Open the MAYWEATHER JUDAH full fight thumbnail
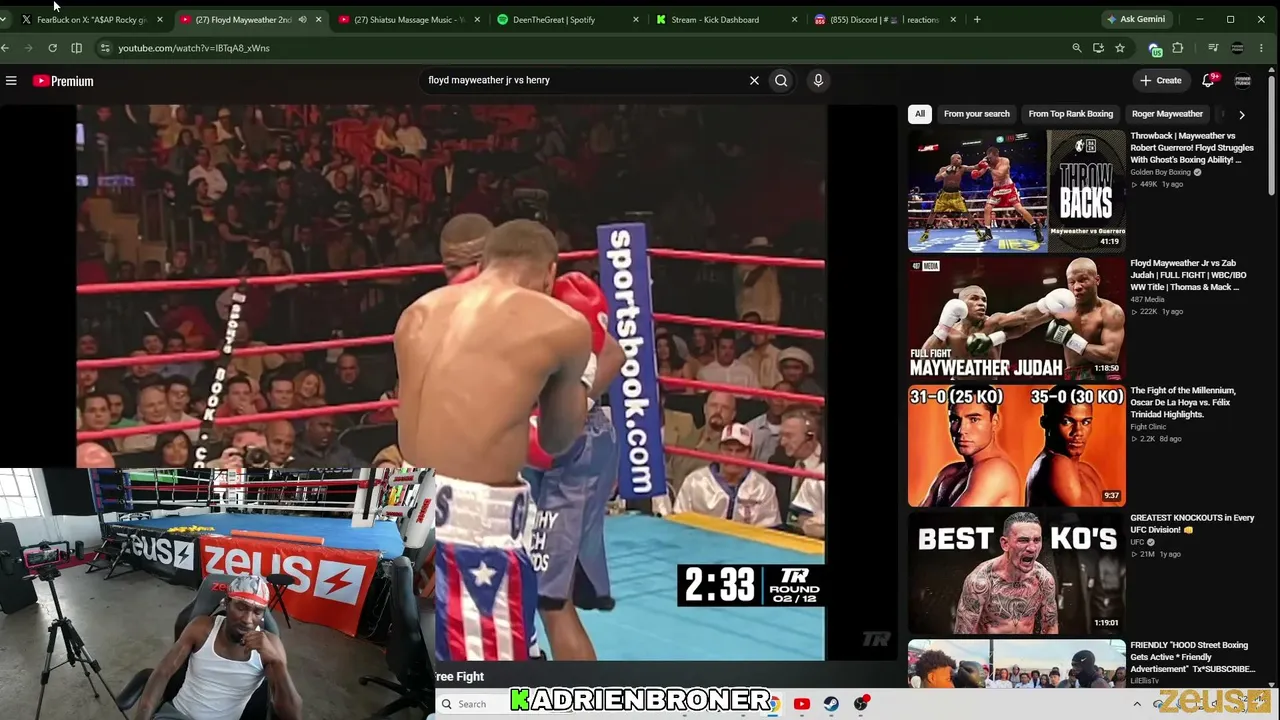The height and width of the screenshot is (720, 1280). (1016, 317)
